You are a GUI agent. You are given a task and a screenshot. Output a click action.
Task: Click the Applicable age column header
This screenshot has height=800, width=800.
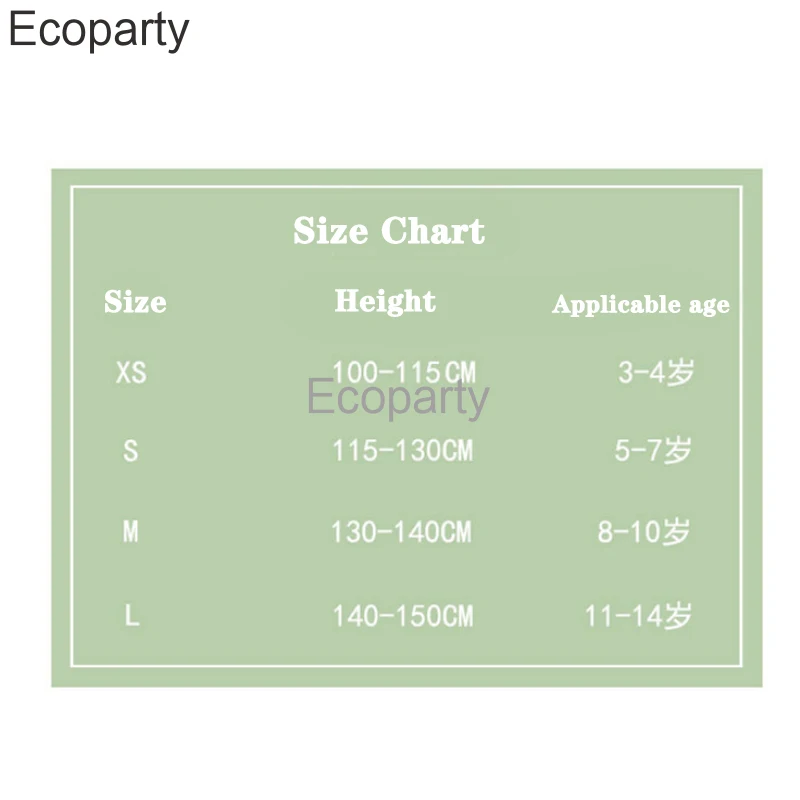(x=641, y=305)
